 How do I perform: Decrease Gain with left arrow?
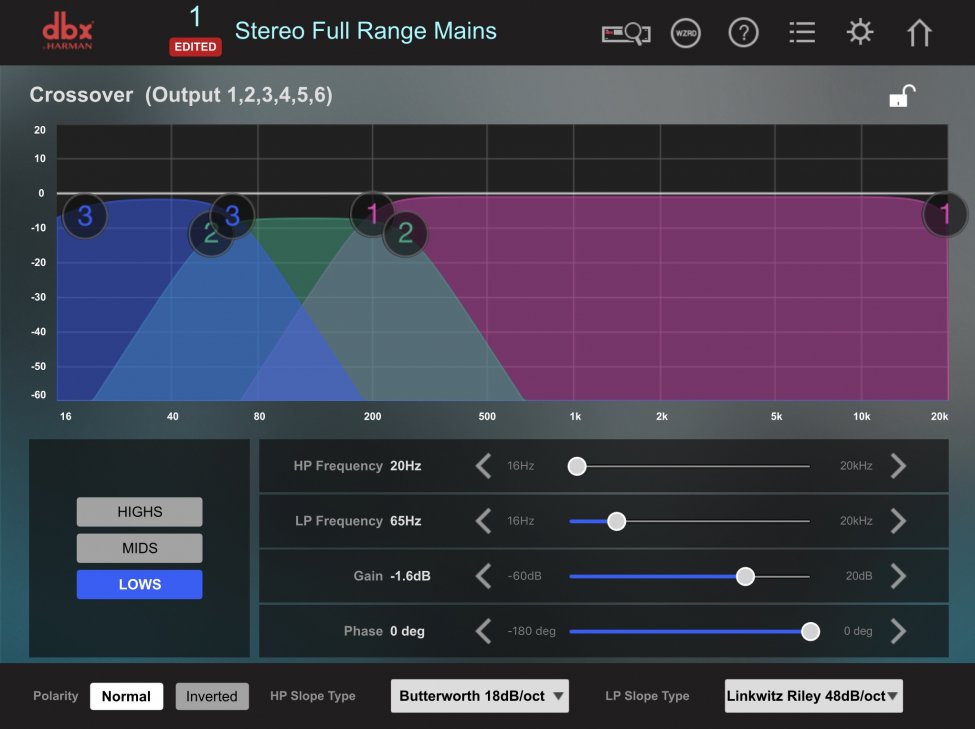coord(483,576)
